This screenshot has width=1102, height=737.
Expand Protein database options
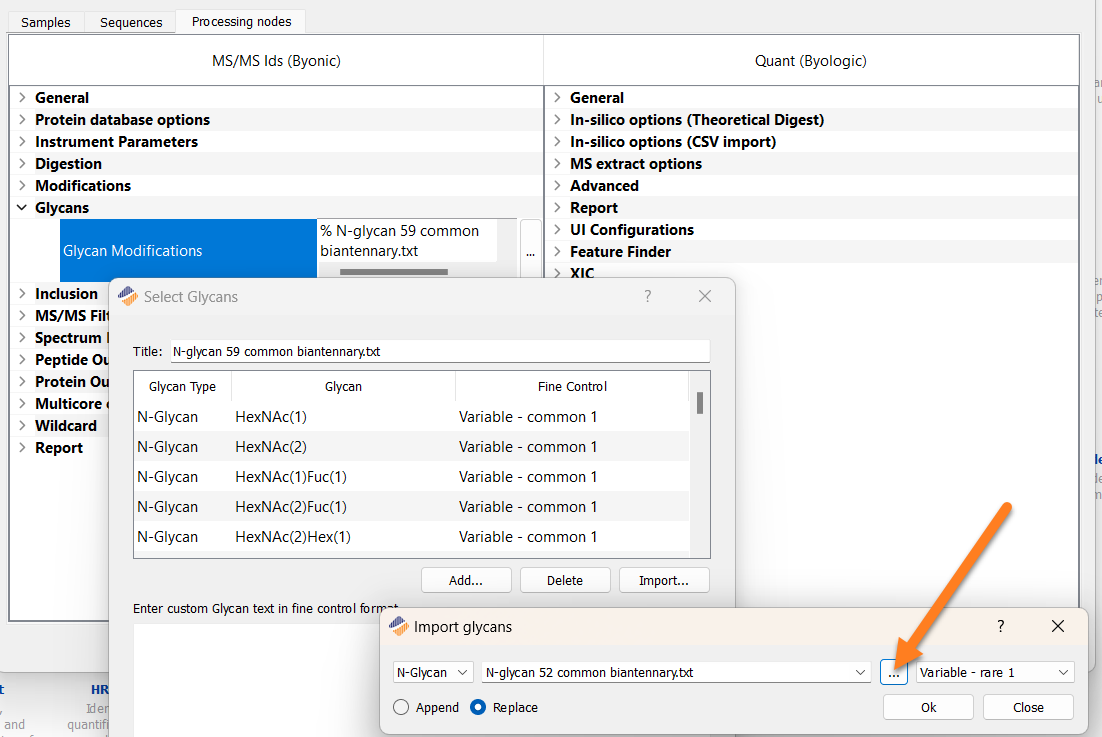[x=22, y=119]
